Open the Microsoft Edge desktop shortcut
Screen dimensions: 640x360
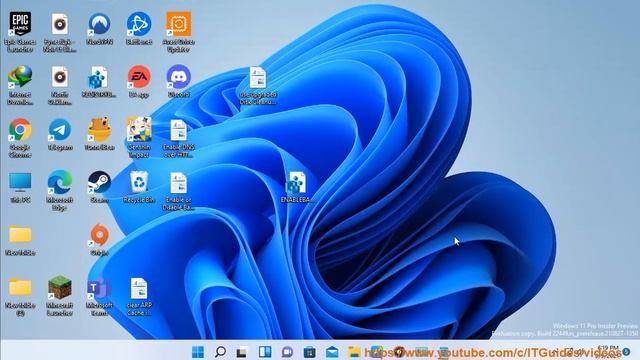point(60,190)
